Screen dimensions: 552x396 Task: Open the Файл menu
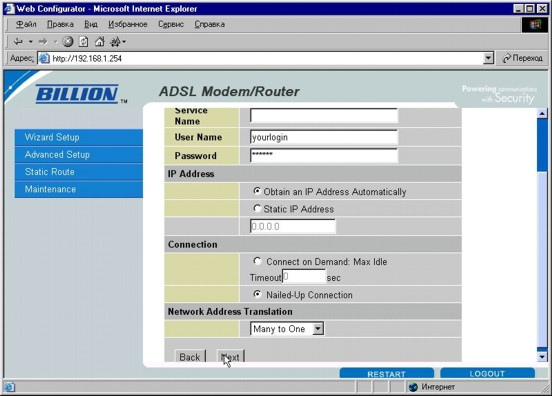(26, 24)
